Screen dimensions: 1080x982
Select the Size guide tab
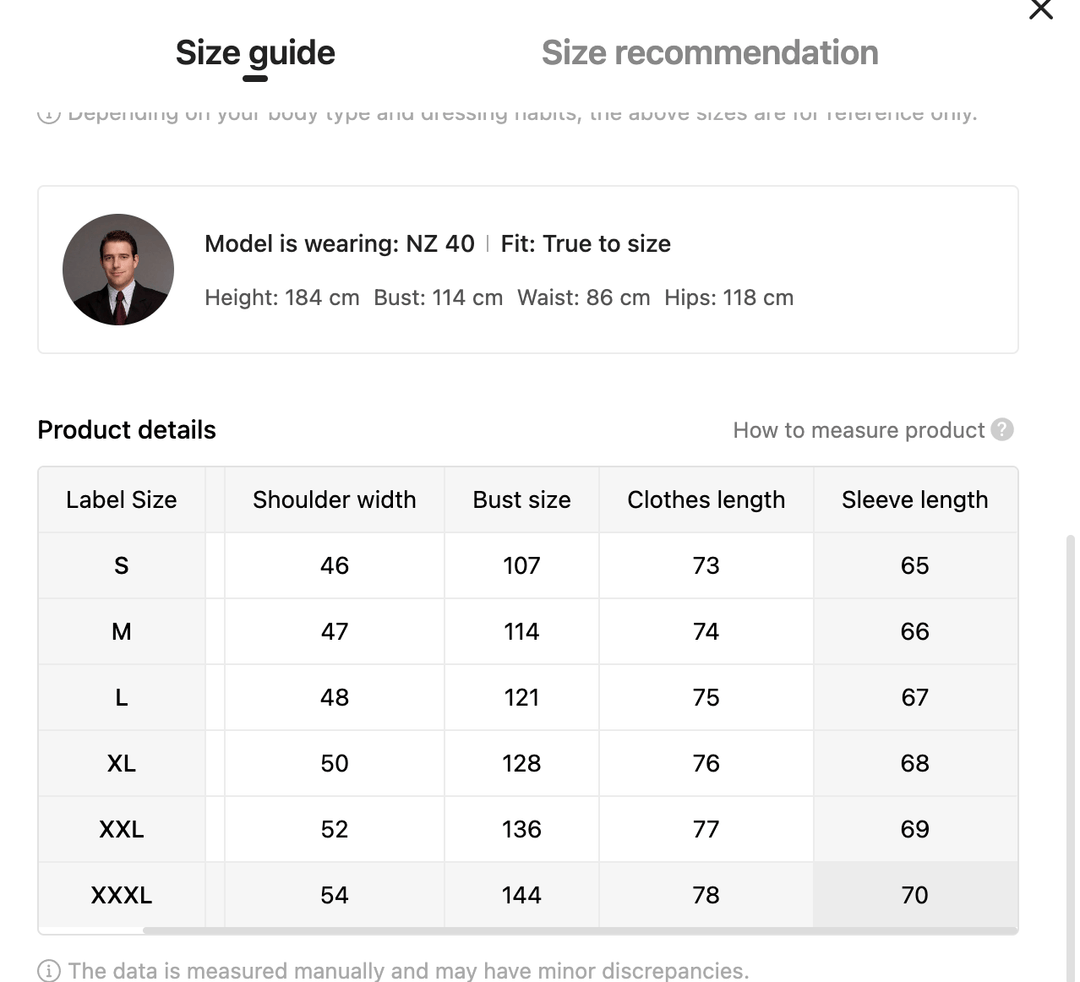255,53
